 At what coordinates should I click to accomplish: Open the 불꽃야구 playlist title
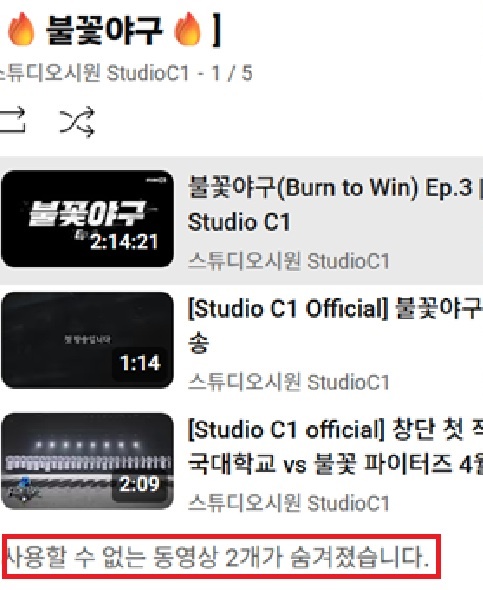click(x=104, y=30)
